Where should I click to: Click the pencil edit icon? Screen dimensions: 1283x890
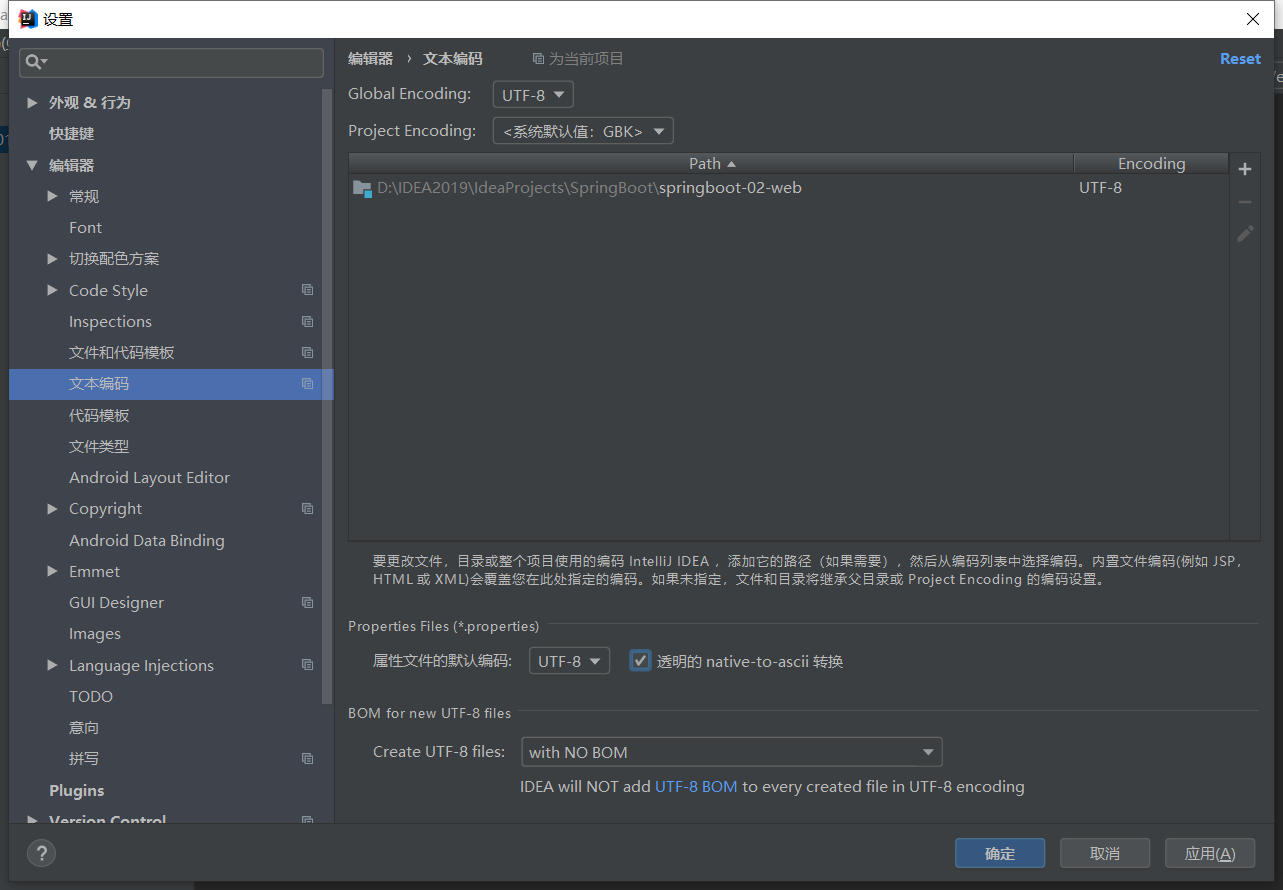pos(1245,234)
